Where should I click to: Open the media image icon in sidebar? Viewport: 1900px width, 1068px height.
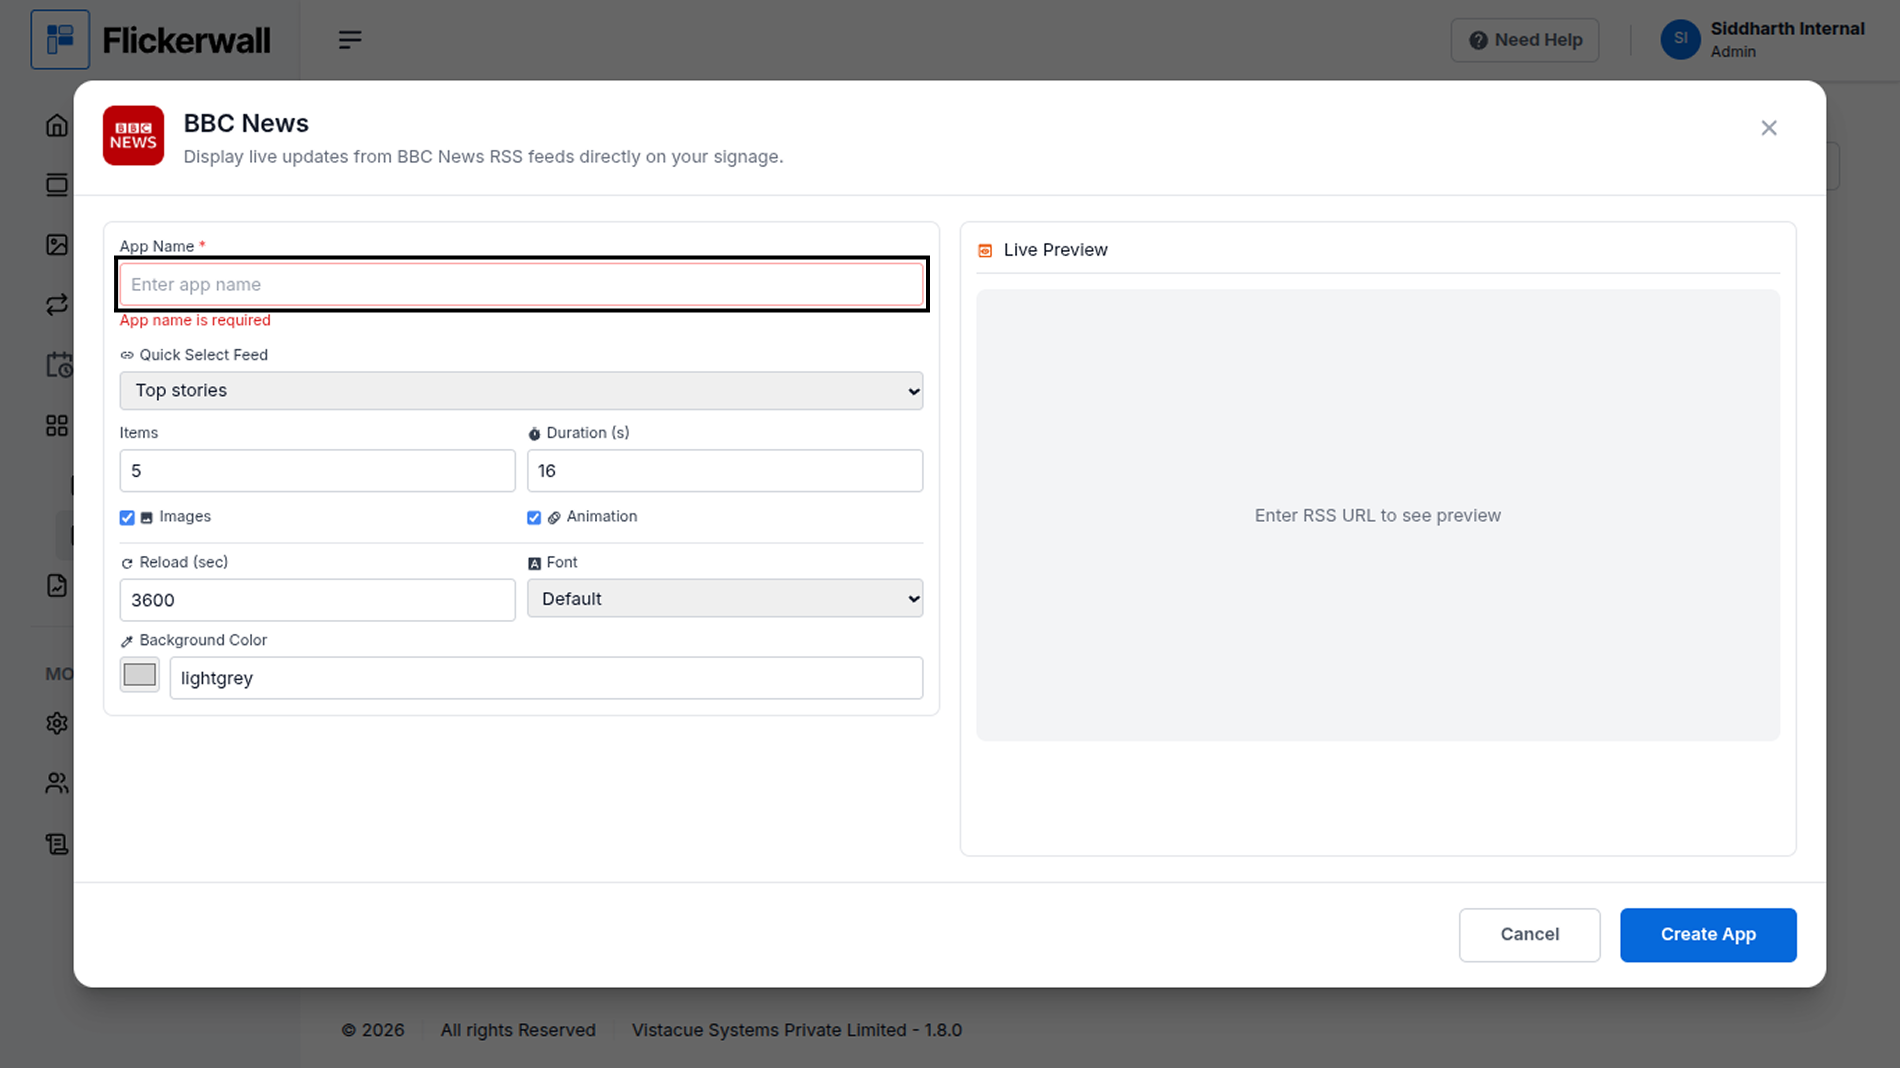(x=57, y=245)
